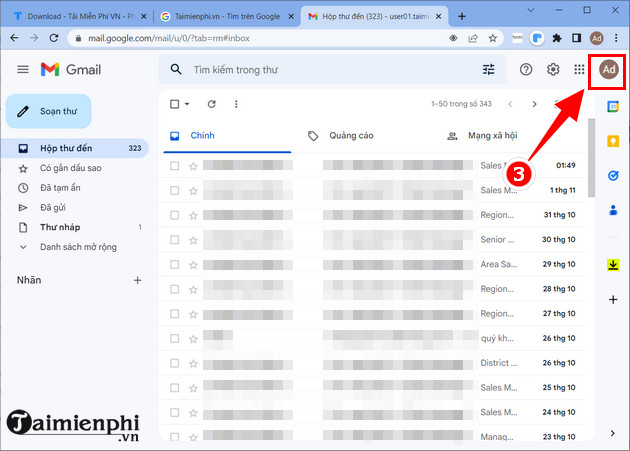Switch to Chính tab

pyautogui.click(x=227, y=136)
